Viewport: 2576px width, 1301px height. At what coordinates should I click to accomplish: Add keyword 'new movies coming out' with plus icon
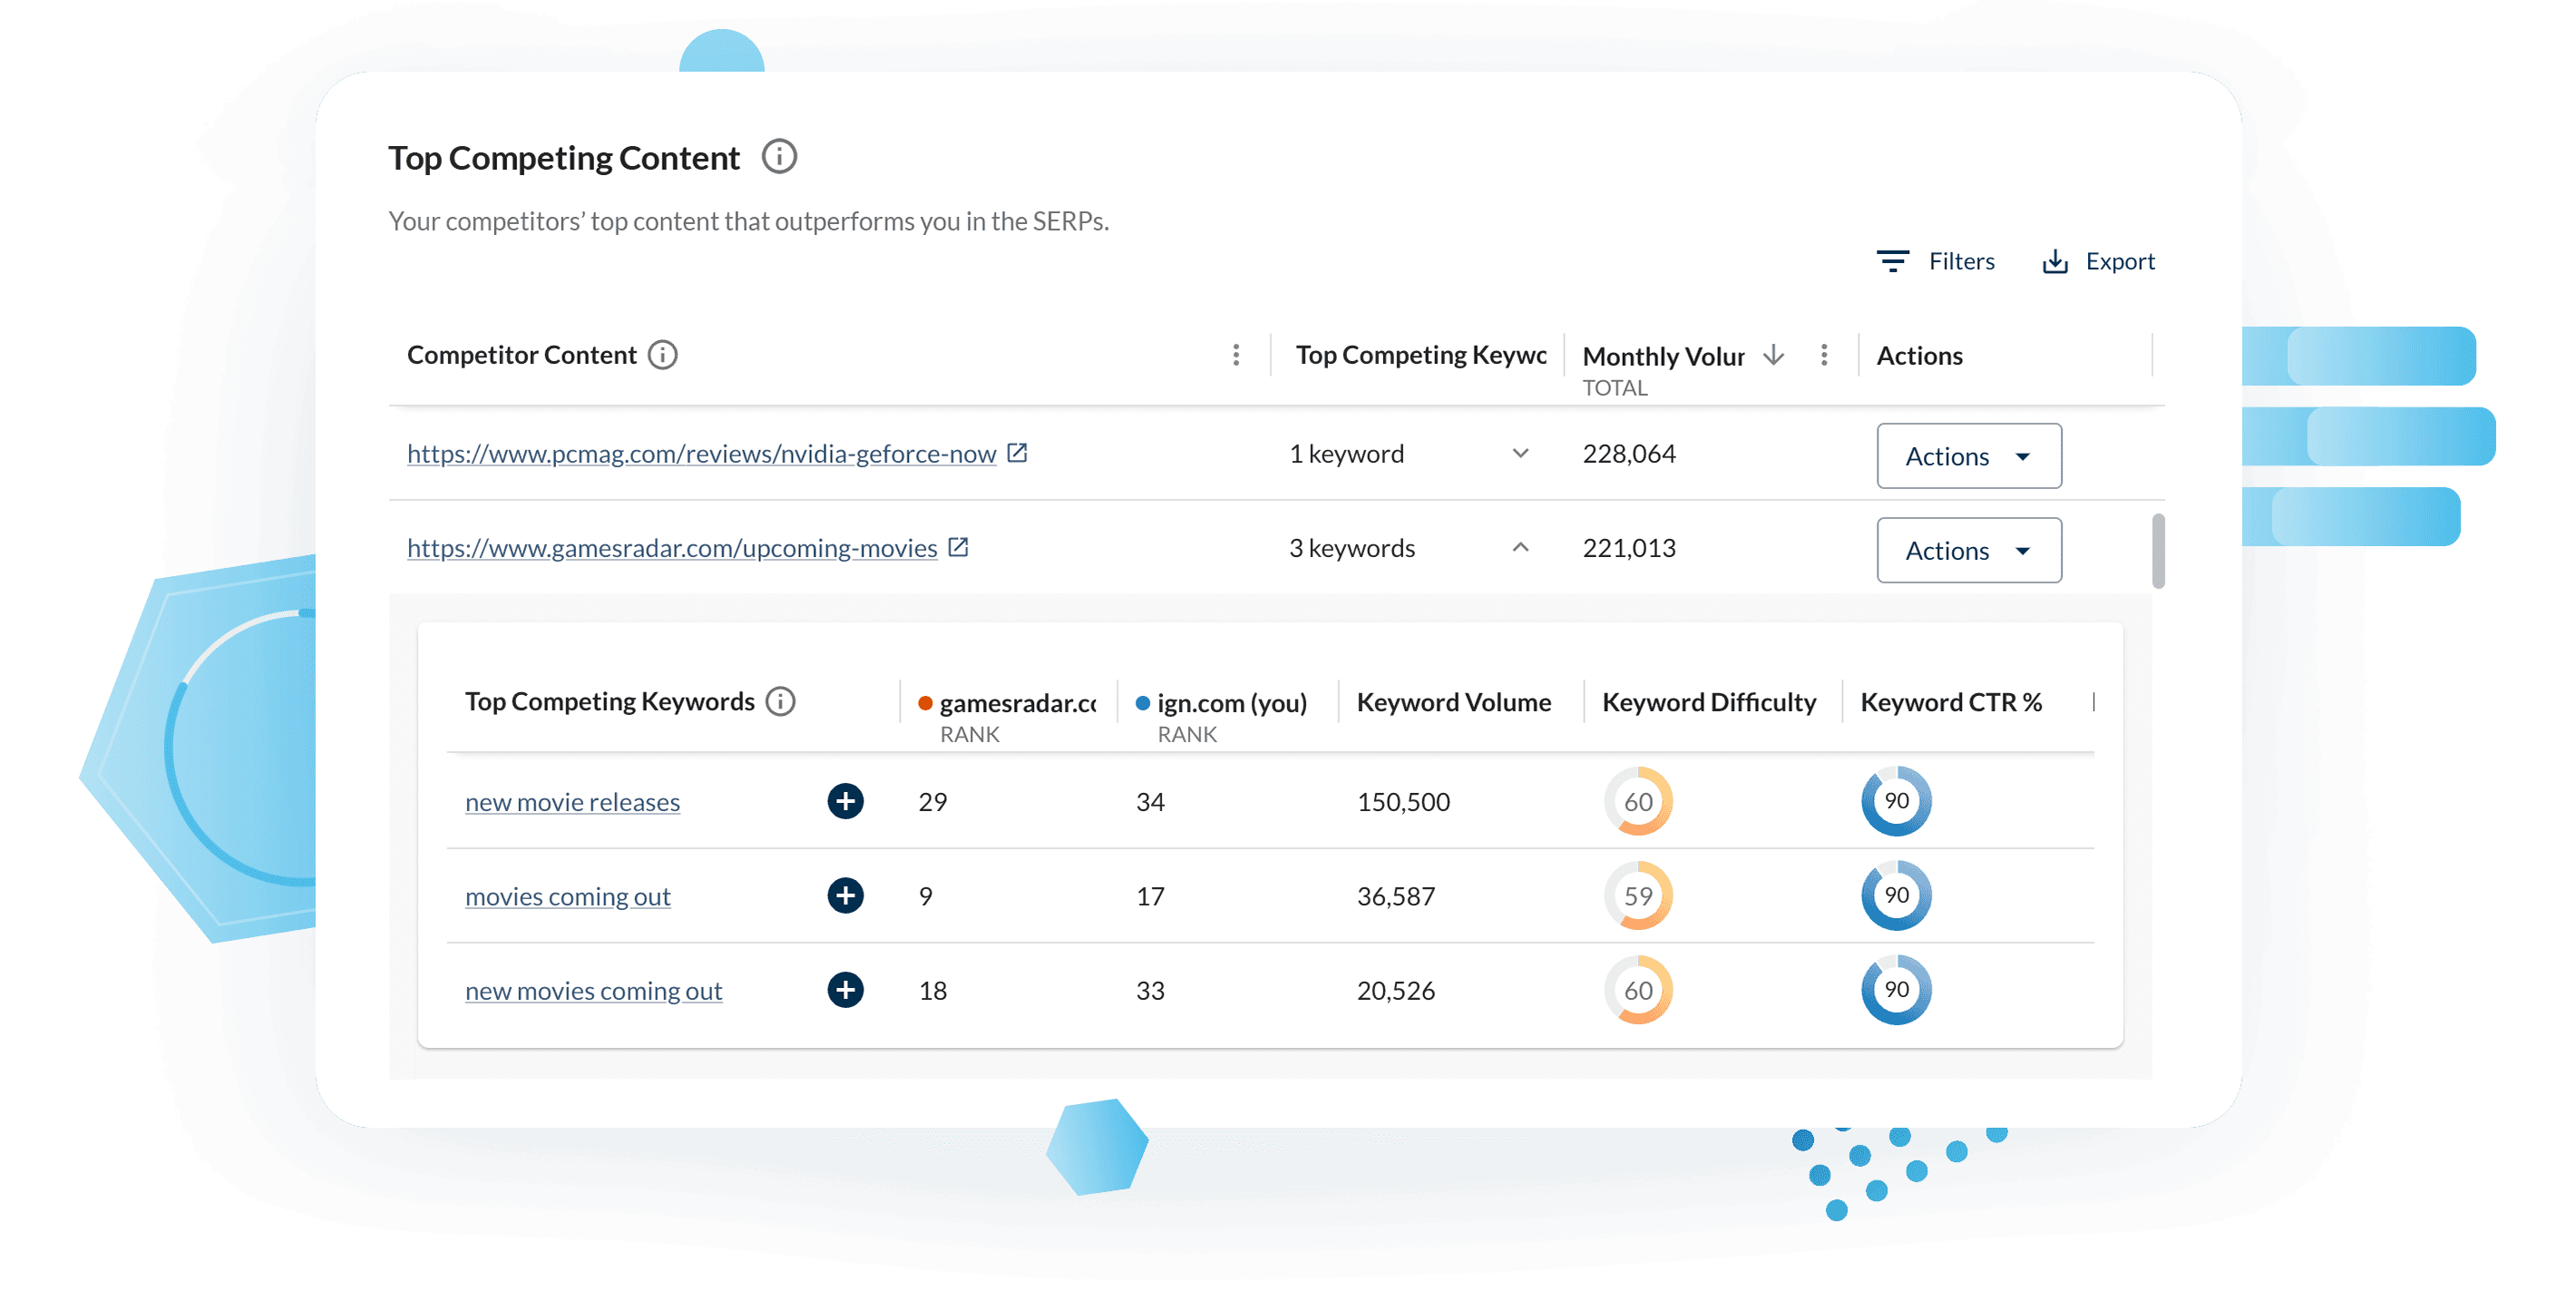pyautogui.click(x=845, y=990)
